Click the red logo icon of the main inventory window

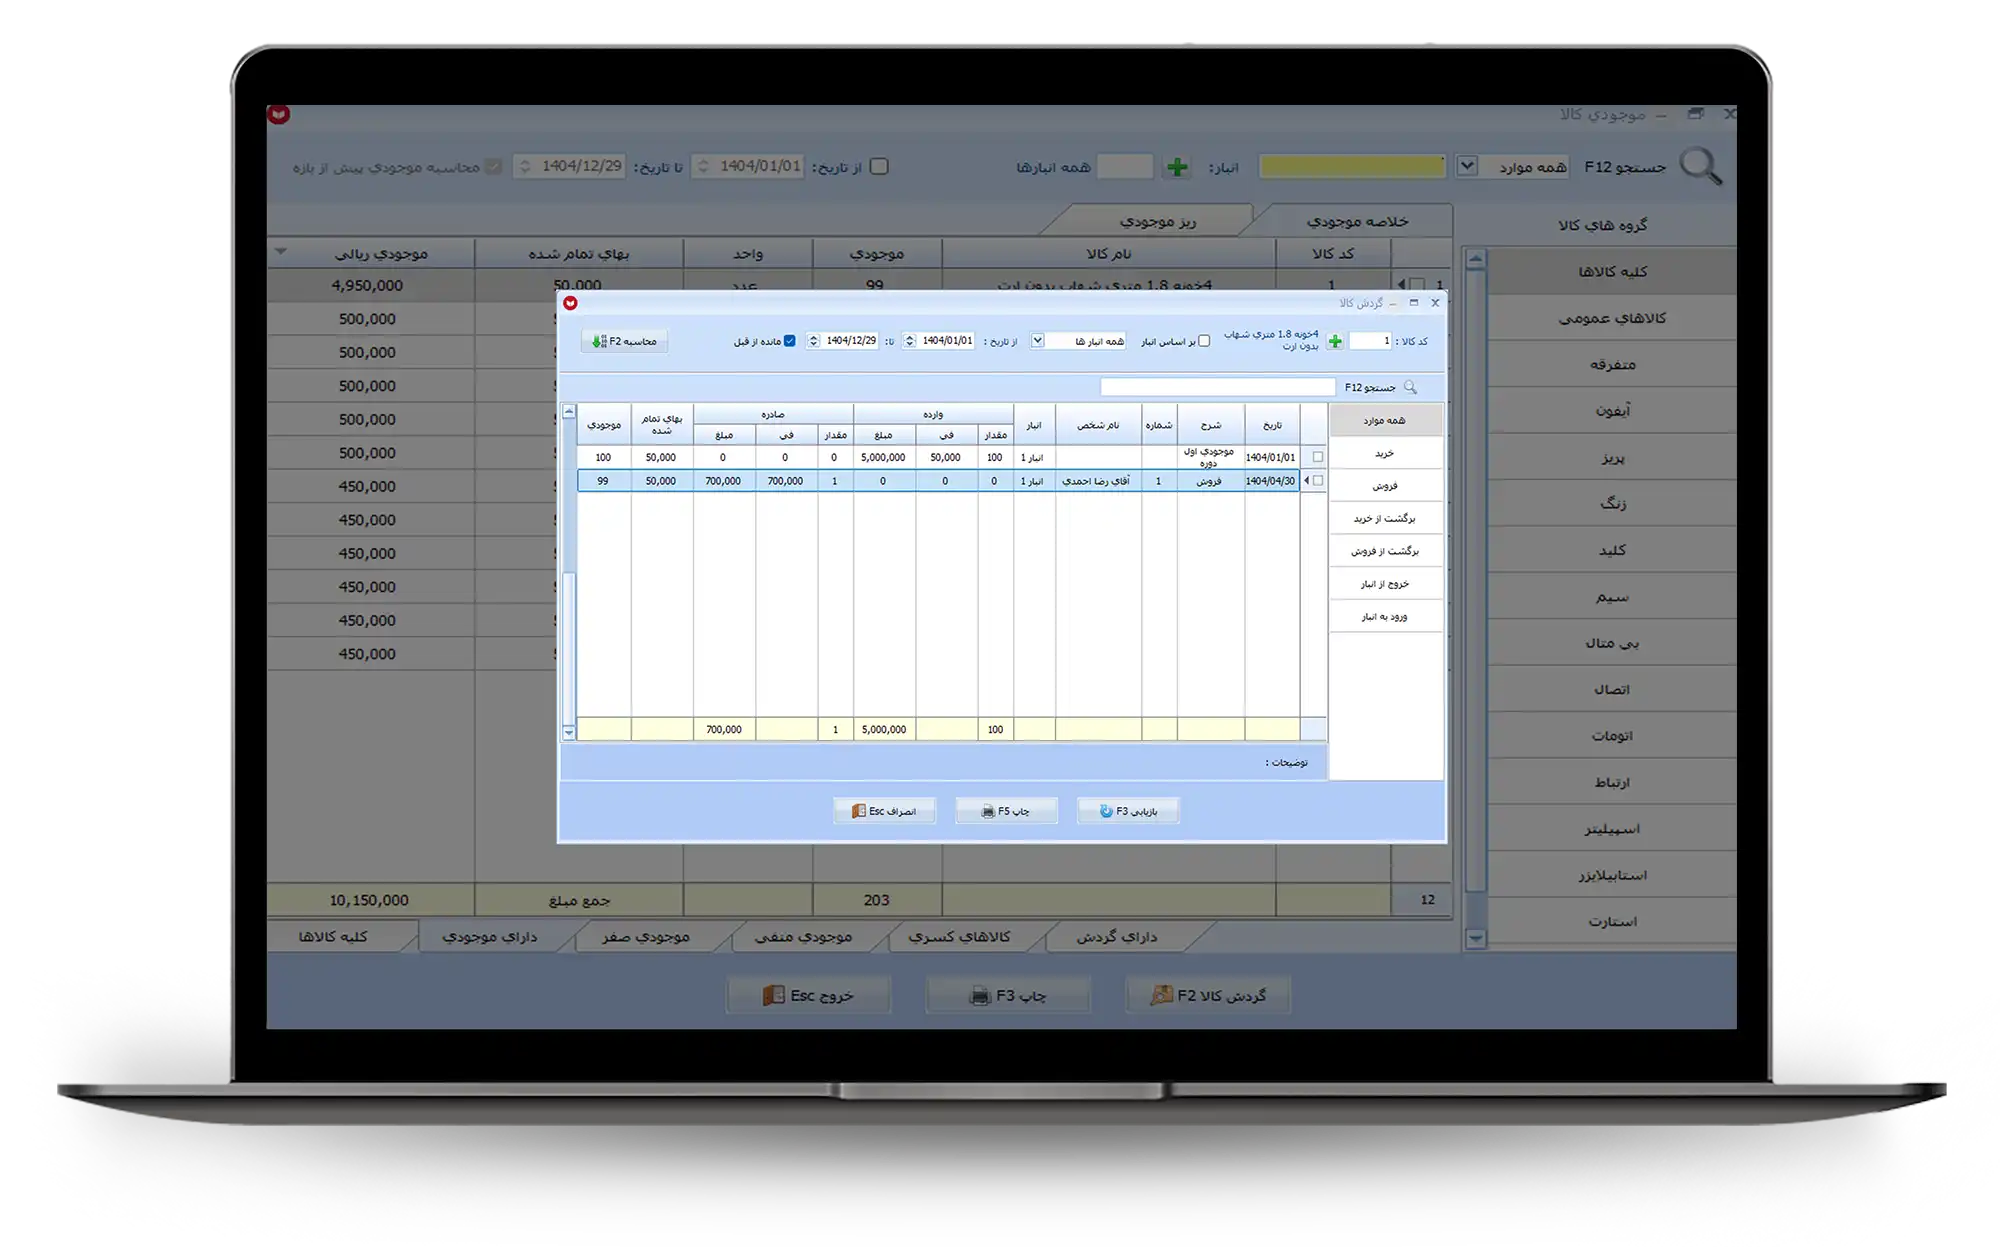coord(279,115)
